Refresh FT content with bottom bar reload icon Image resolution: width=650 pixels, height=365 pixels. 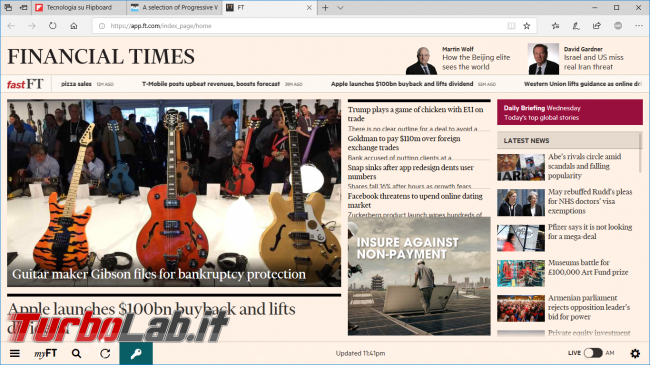105,353
